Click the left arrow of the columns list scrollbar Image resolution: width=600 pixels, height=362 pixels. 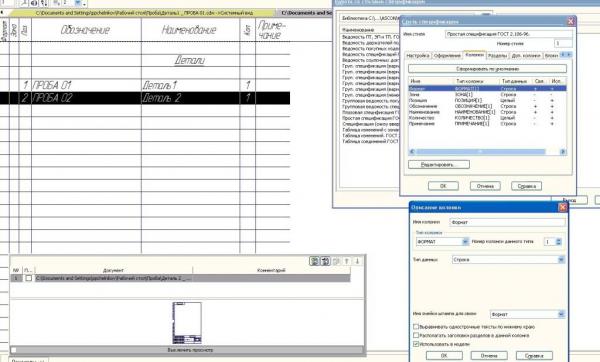[x=412, y=152]
